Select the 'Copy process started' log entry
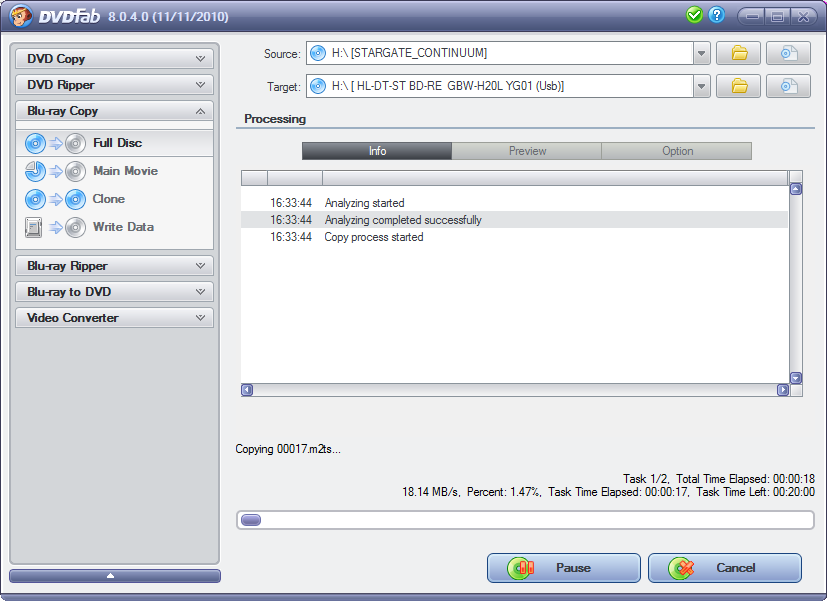 click(514, 237)
